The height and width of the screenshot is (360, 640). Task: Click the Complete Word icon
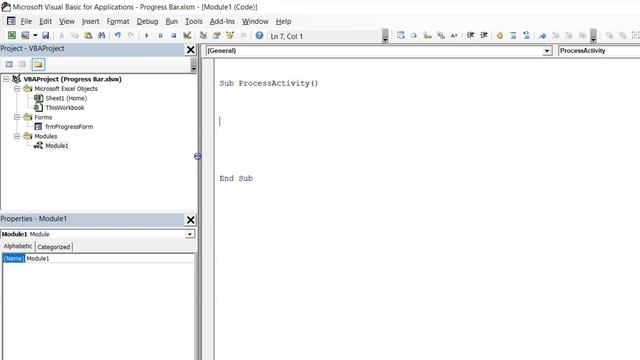454,36
